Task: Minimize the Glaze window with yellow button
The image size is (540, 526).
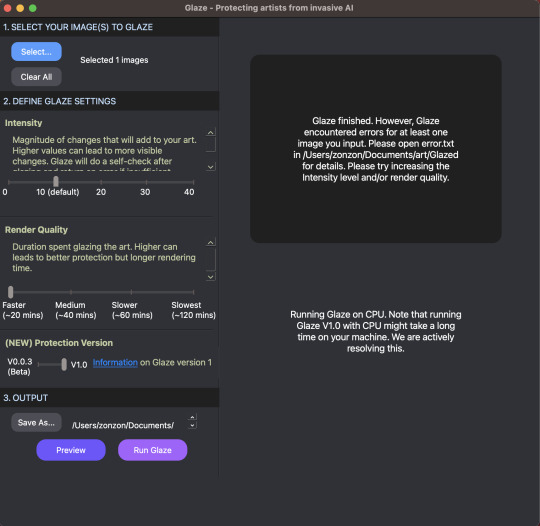Action: [x=20, y=8]
